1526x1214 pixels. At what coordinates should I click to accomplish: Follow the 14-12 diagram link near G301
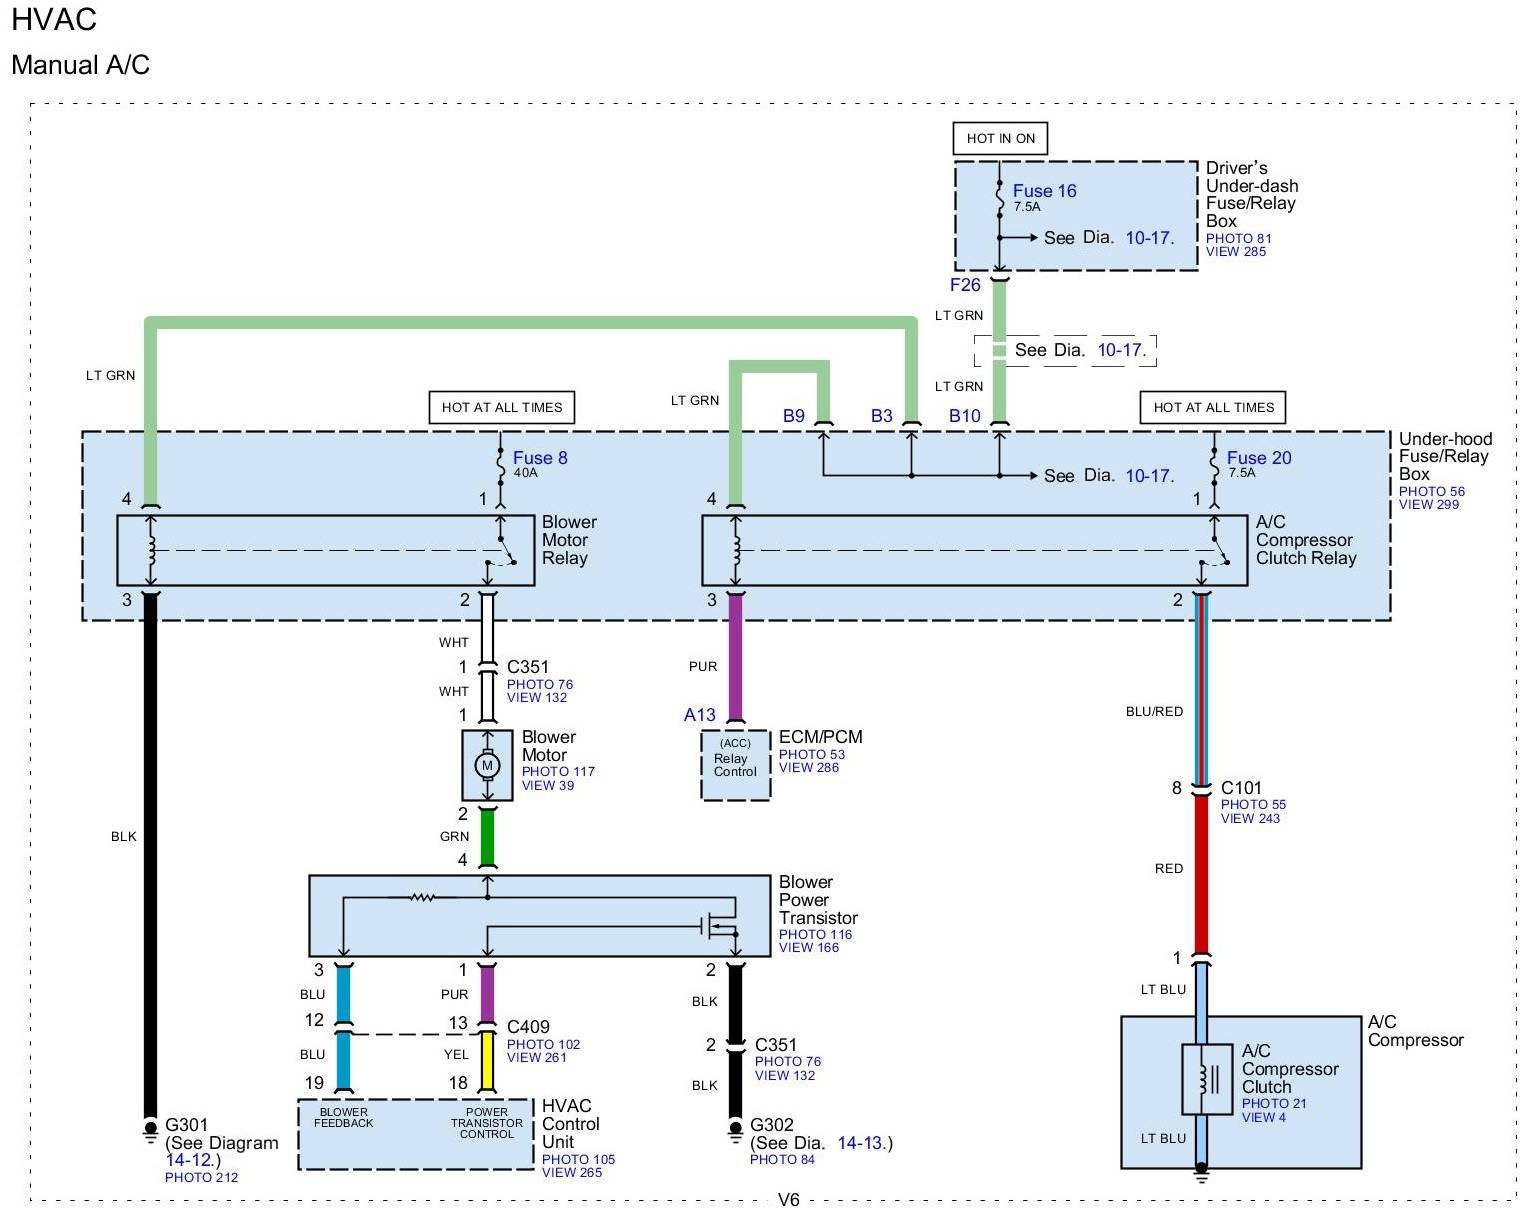tap(189, 1161)
